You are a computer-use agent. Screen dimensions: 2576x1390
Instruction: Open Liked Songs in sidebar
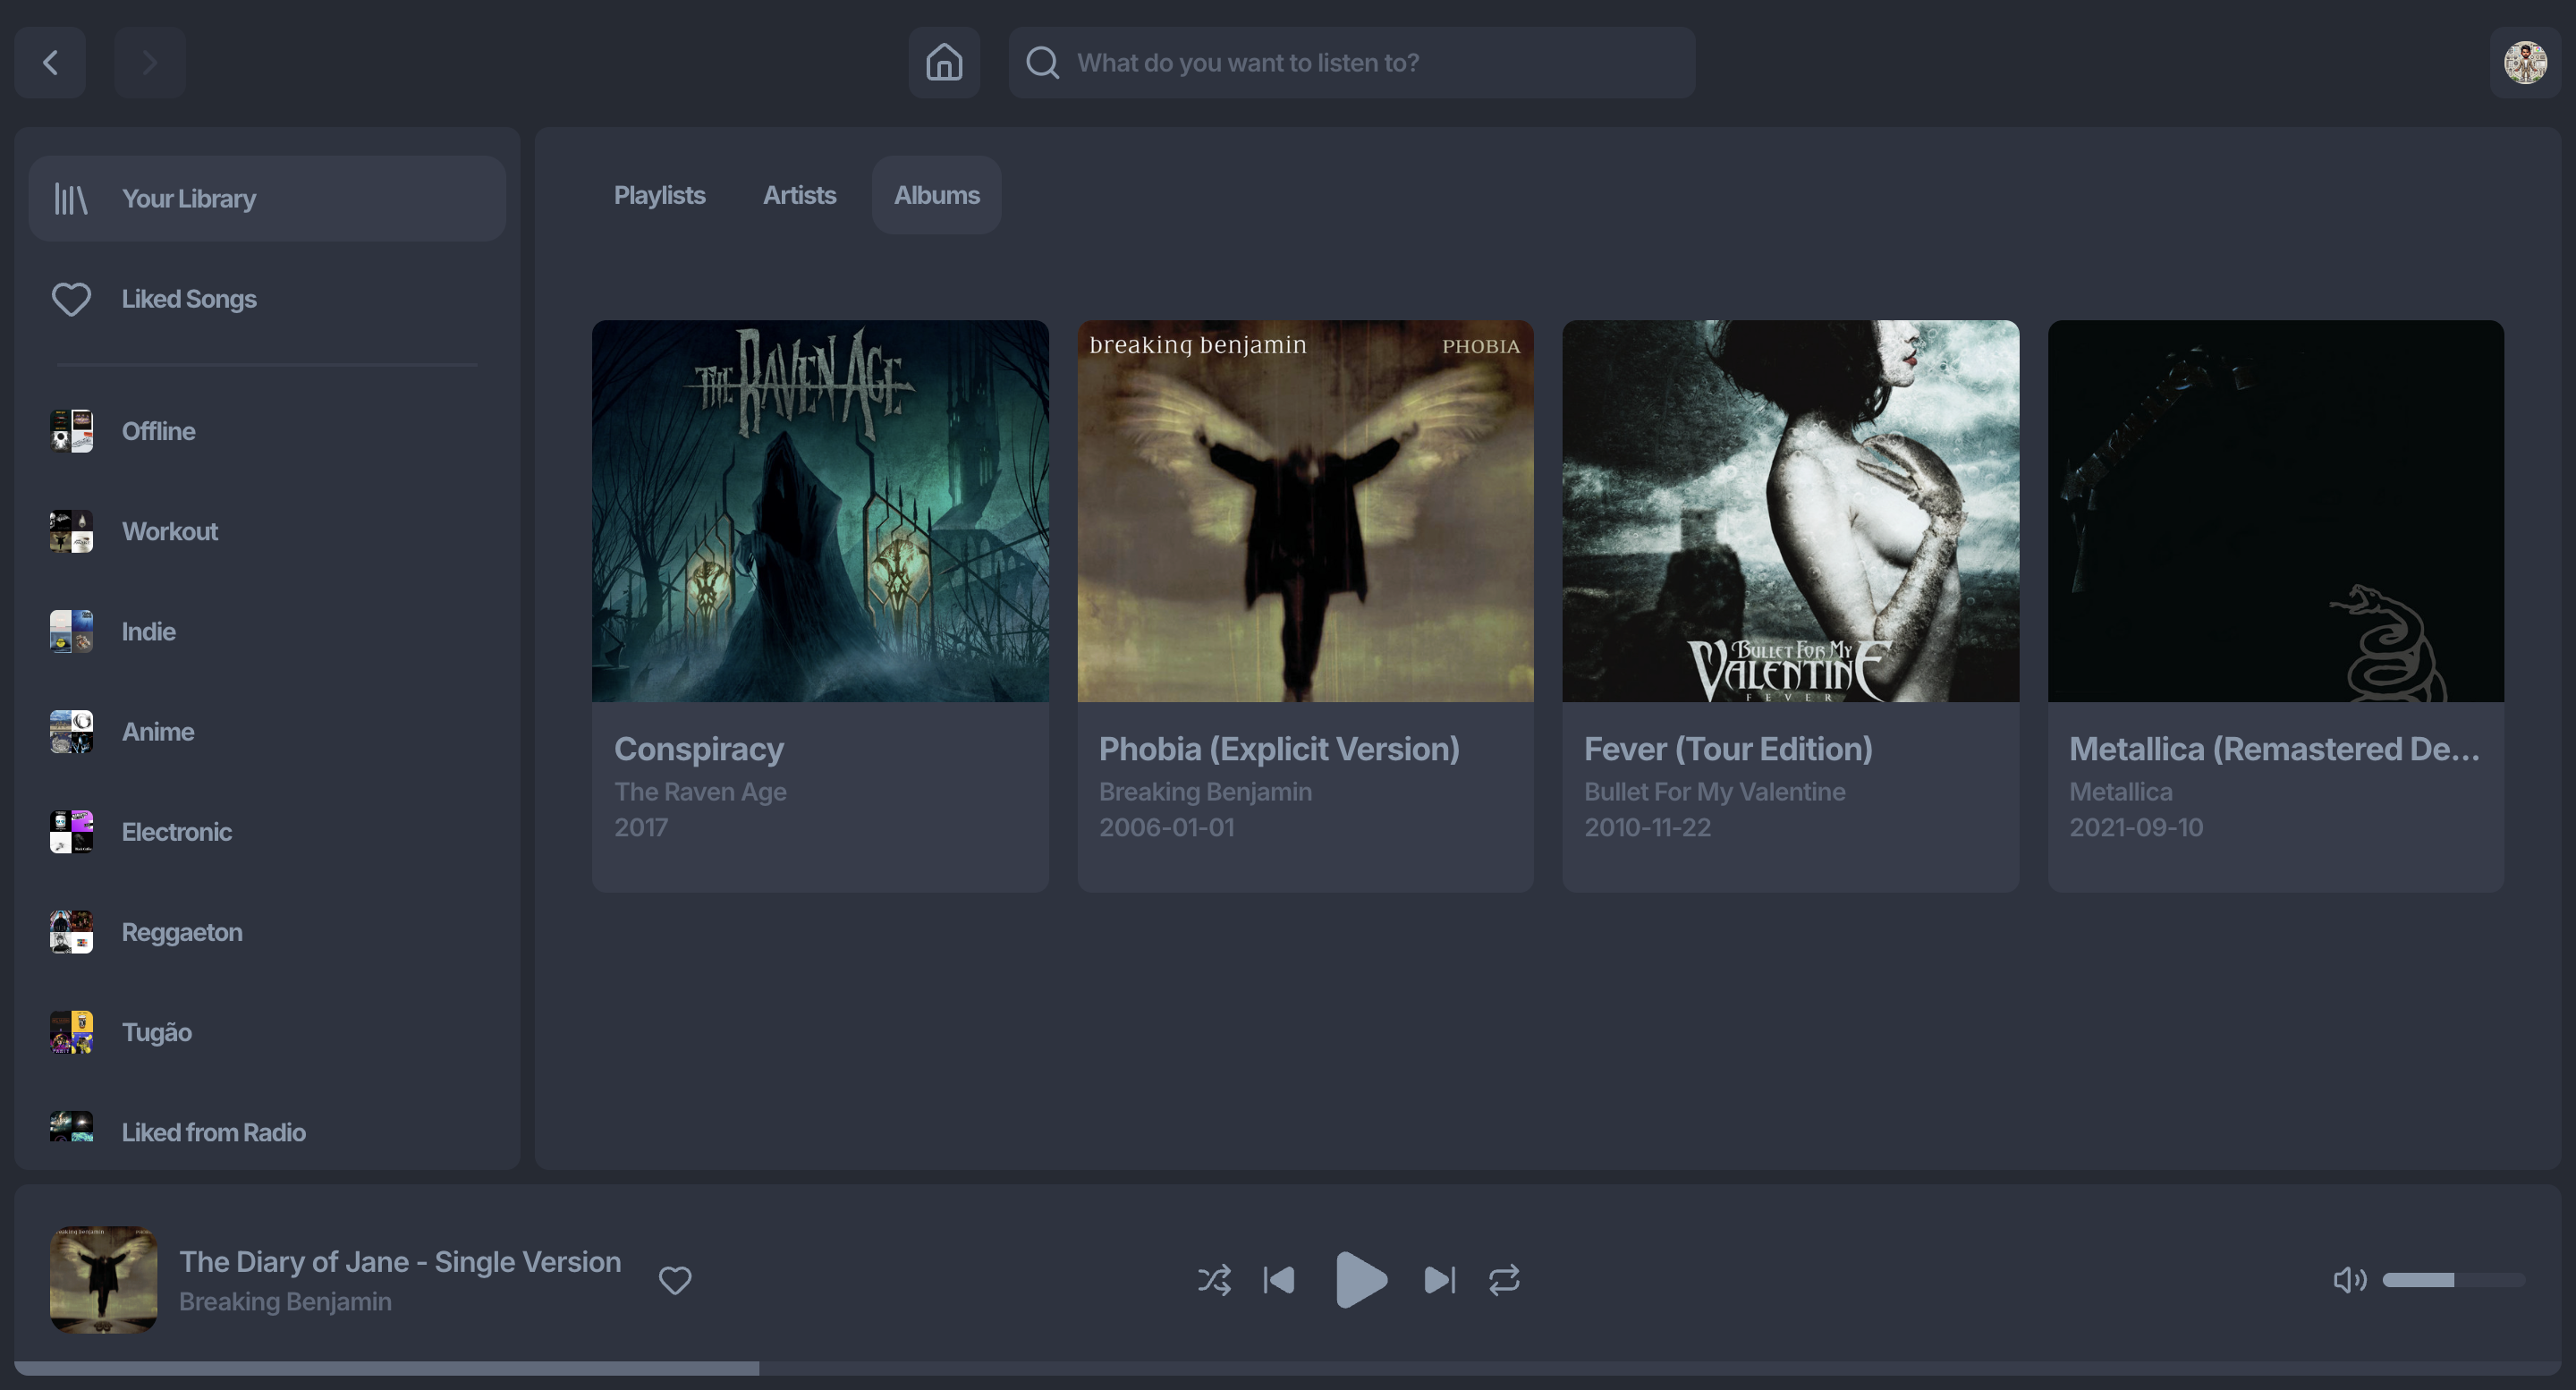(188, 299)
